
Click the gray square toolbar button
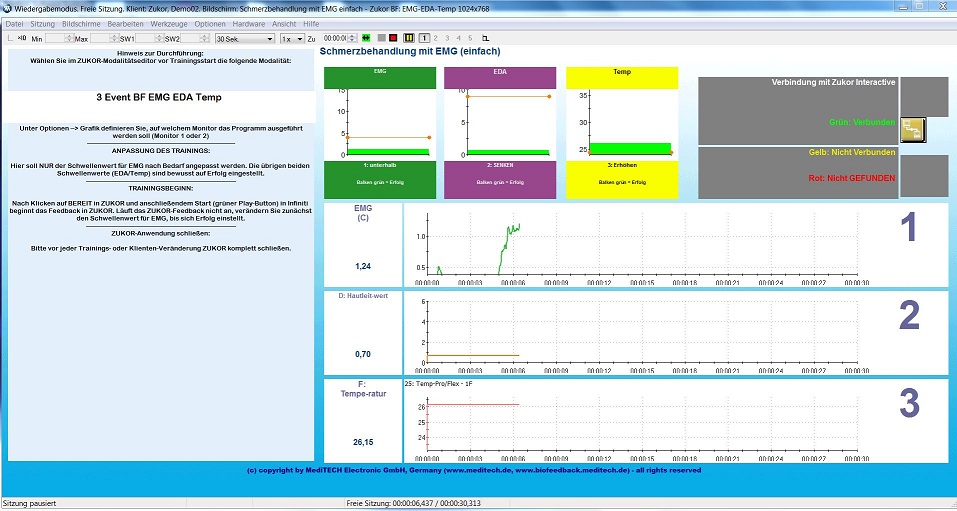pyautogui.click(x=381, y=38)
